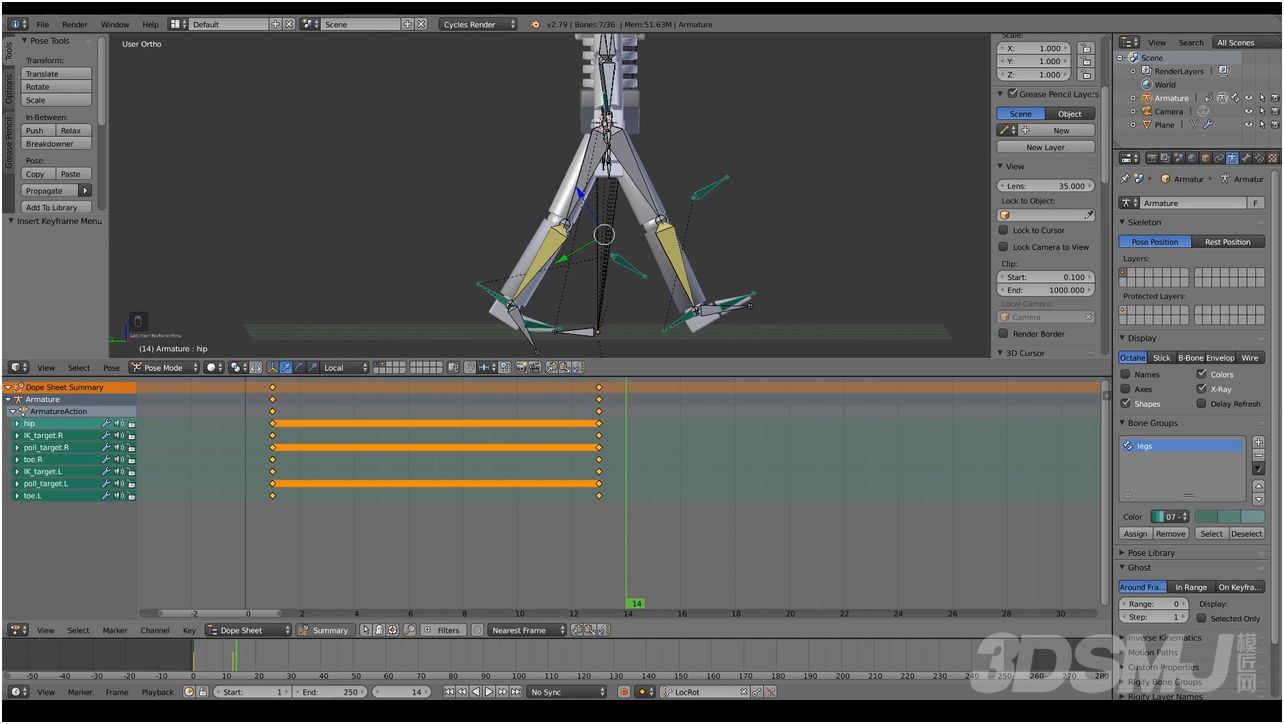Screen dimensions: 1284x724
Task: Click Assign in Bone Groups
Action: coord(1136,533)
